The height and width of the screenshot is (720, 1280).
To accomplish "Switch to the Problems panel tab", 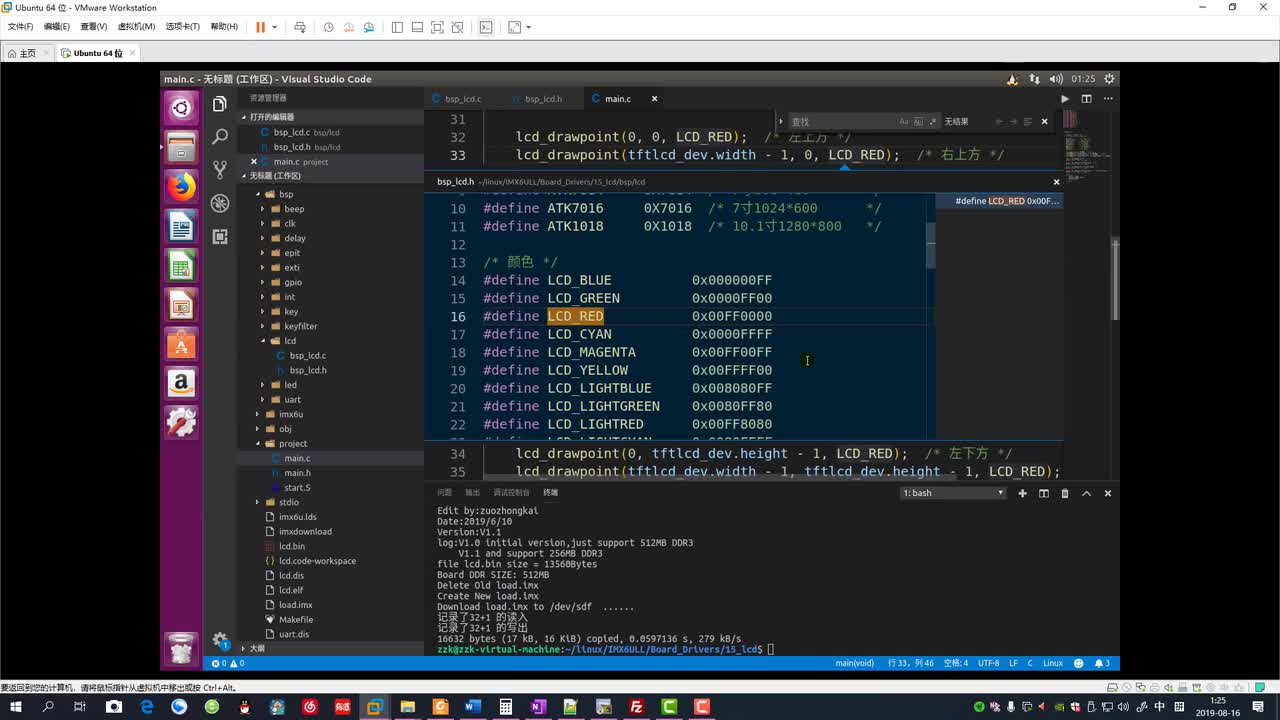I will 444,493.
